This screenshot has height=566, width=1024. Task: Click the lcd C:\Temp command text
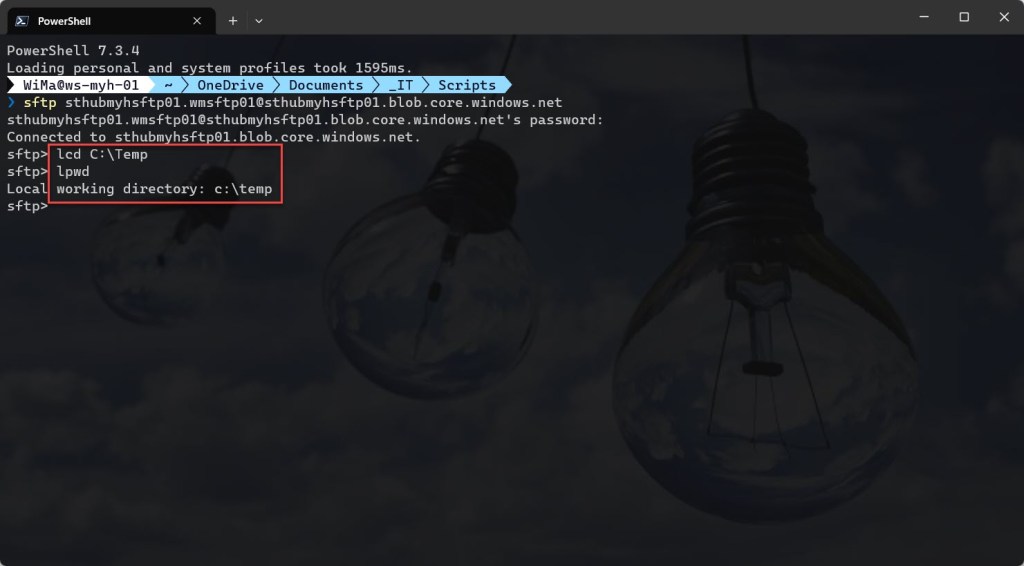tap(102, 154)
